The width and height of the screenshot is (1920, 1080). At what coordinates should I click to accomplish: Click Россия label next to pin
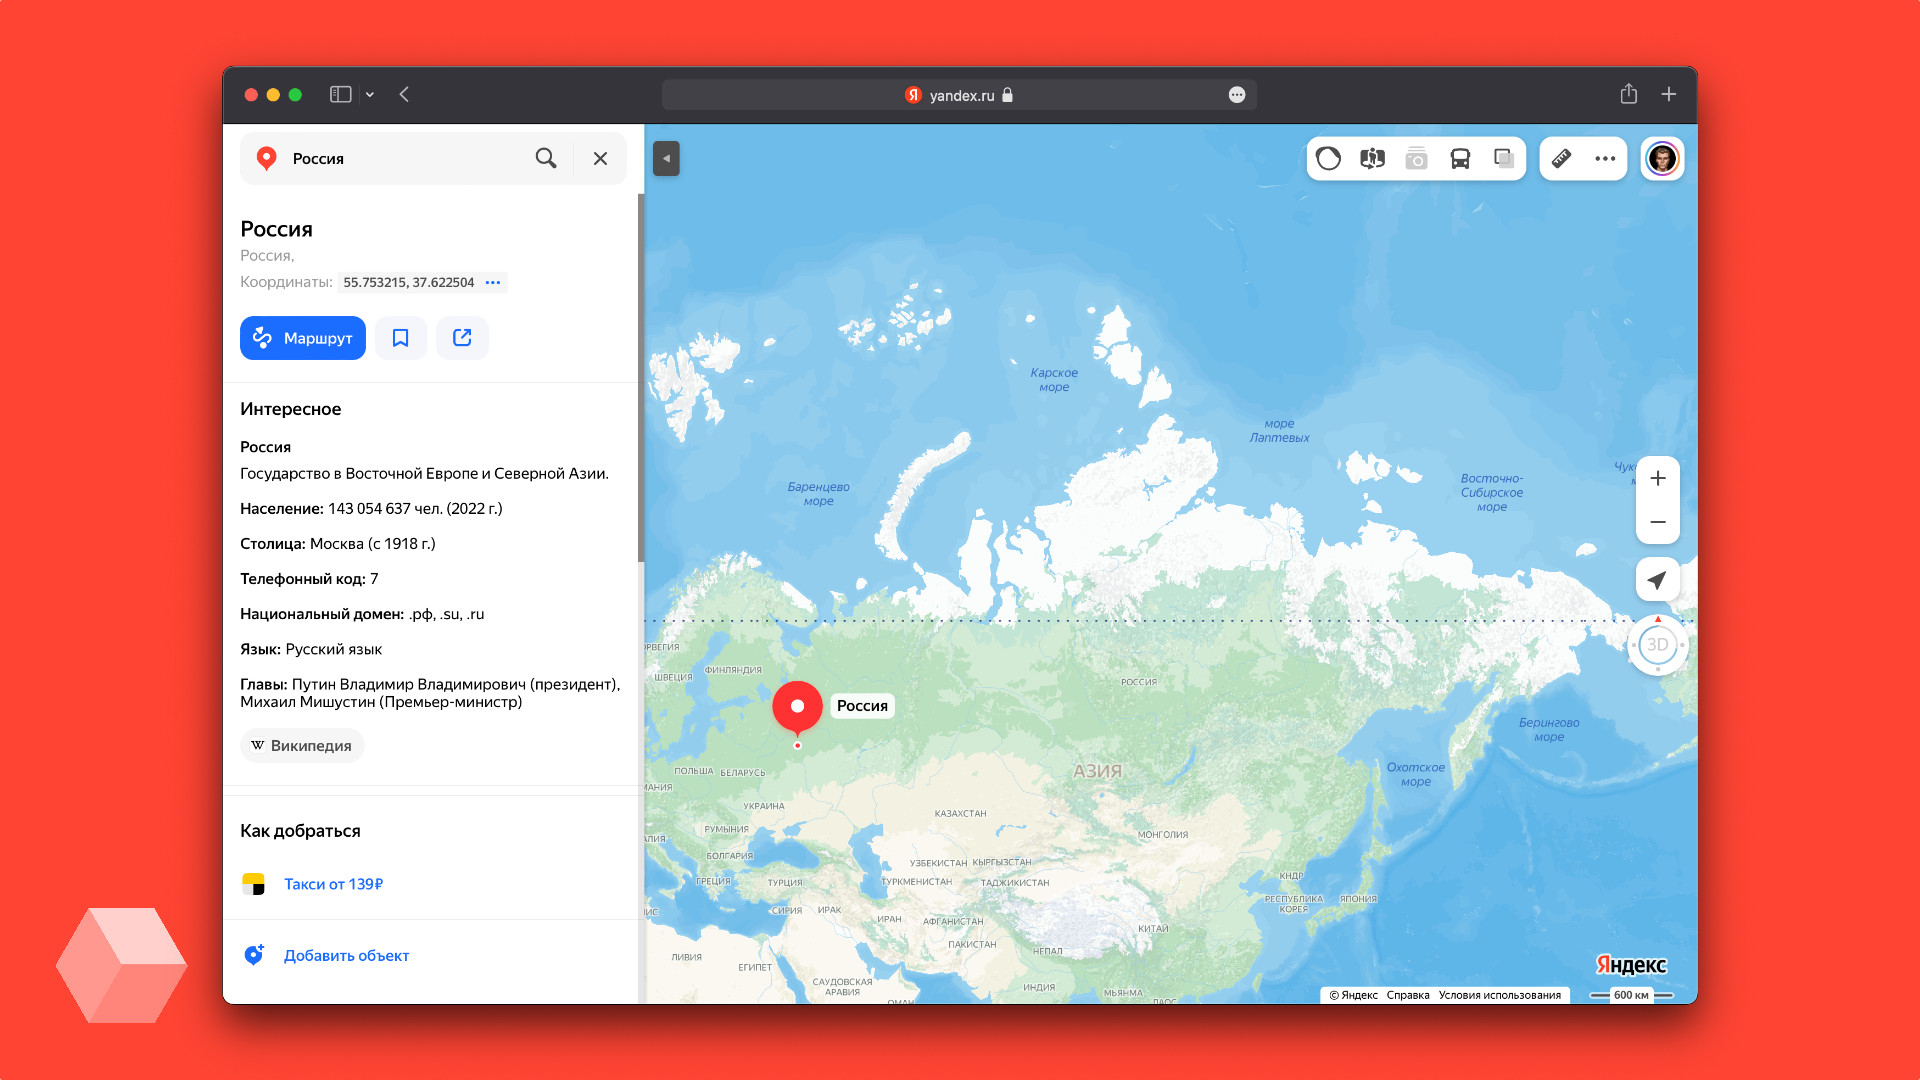(x=862, y=706)
